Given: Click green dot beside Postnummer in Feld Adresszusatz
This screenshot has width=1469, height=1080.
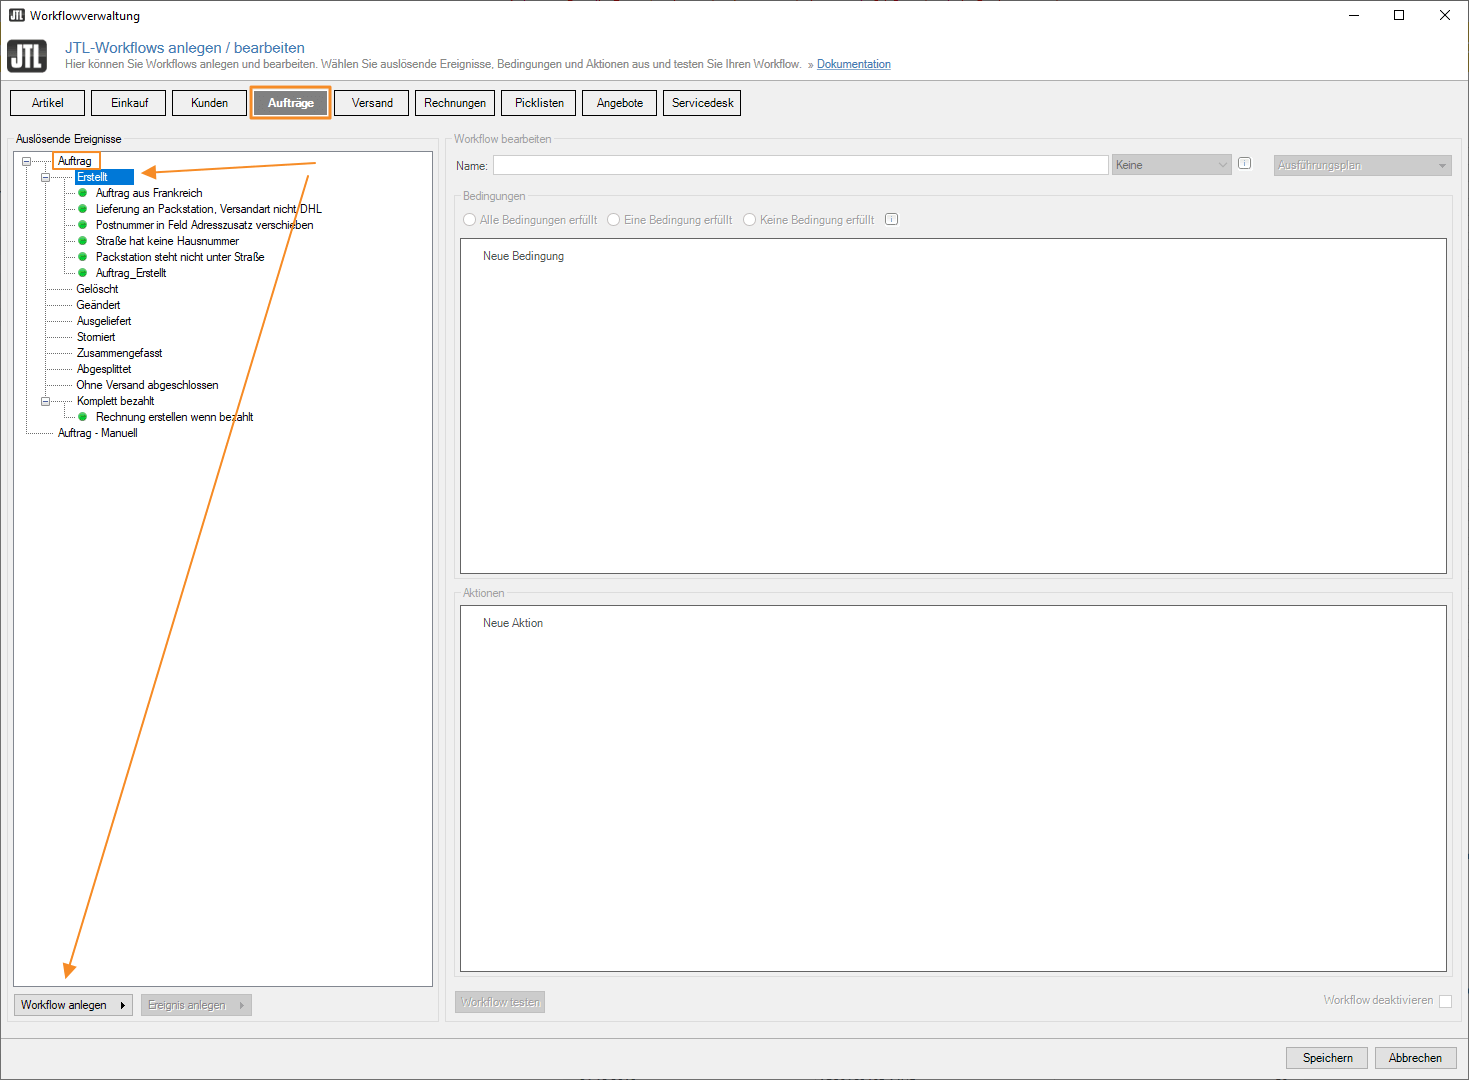Looking at the screenshot, I should coord(83,225).
